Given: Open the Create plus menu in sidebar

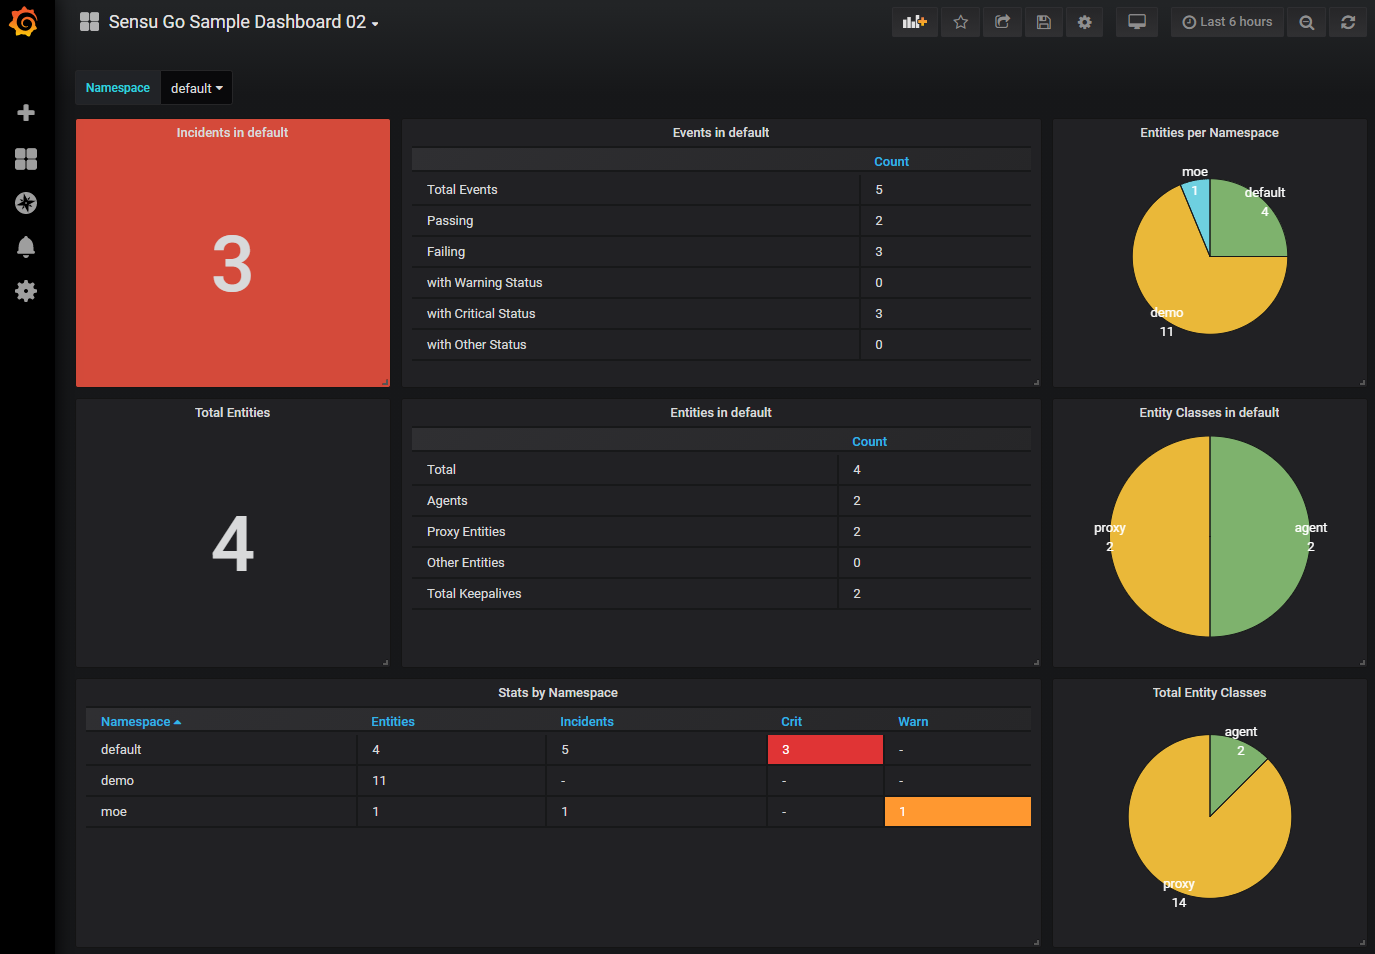Looking at the screenshot, I should pyautogui.click(x=27, y=112).
